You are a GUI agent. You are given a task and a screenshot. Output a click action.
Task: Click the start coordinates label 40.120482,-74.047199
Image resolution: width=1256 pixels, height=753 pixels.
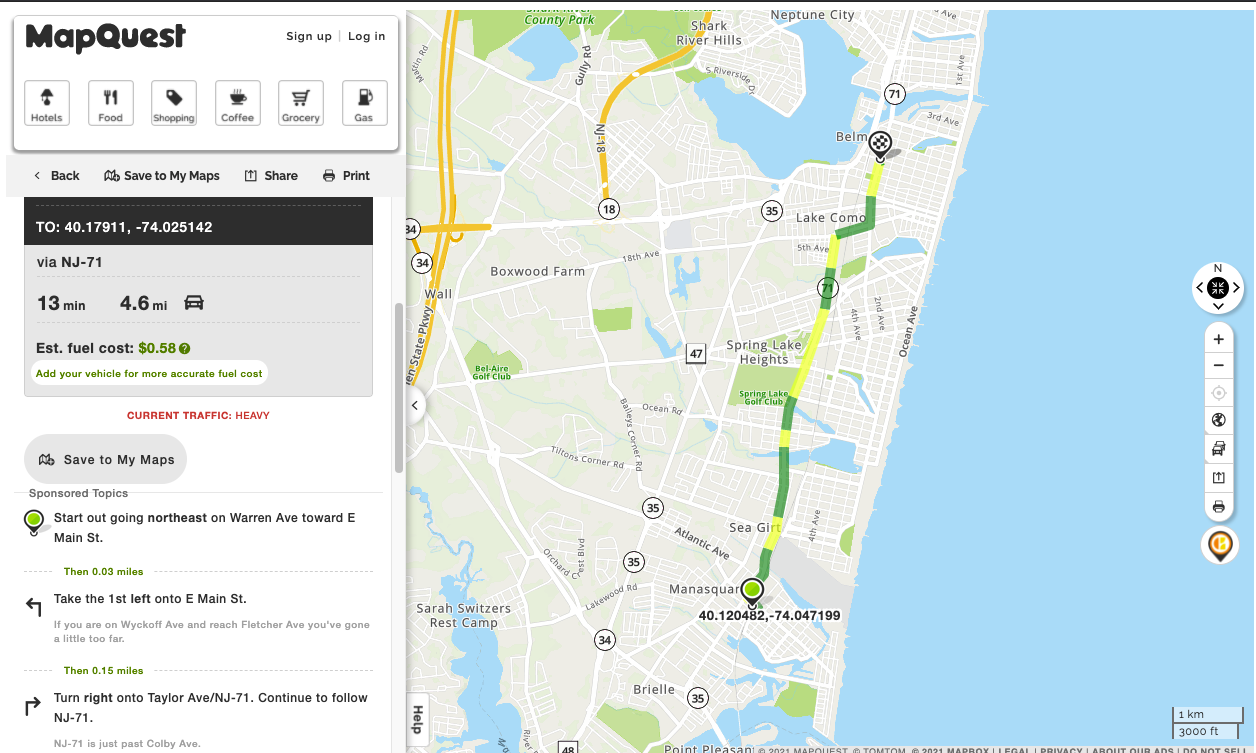769,616
